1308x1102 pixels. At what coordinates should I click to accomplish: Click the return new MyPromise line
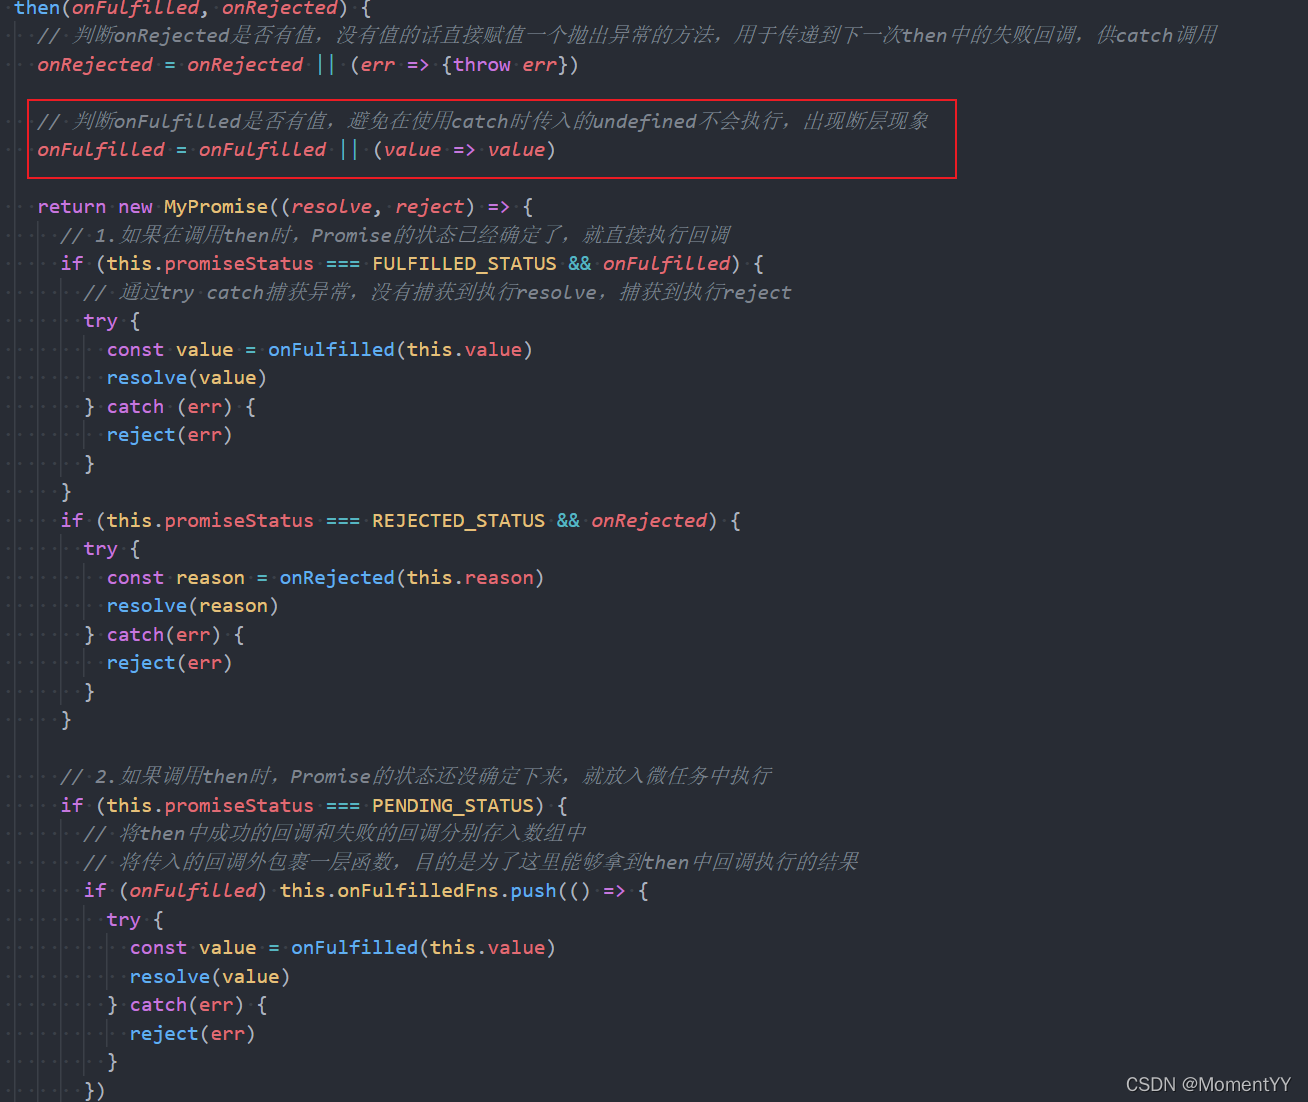[x=285, y=207]
